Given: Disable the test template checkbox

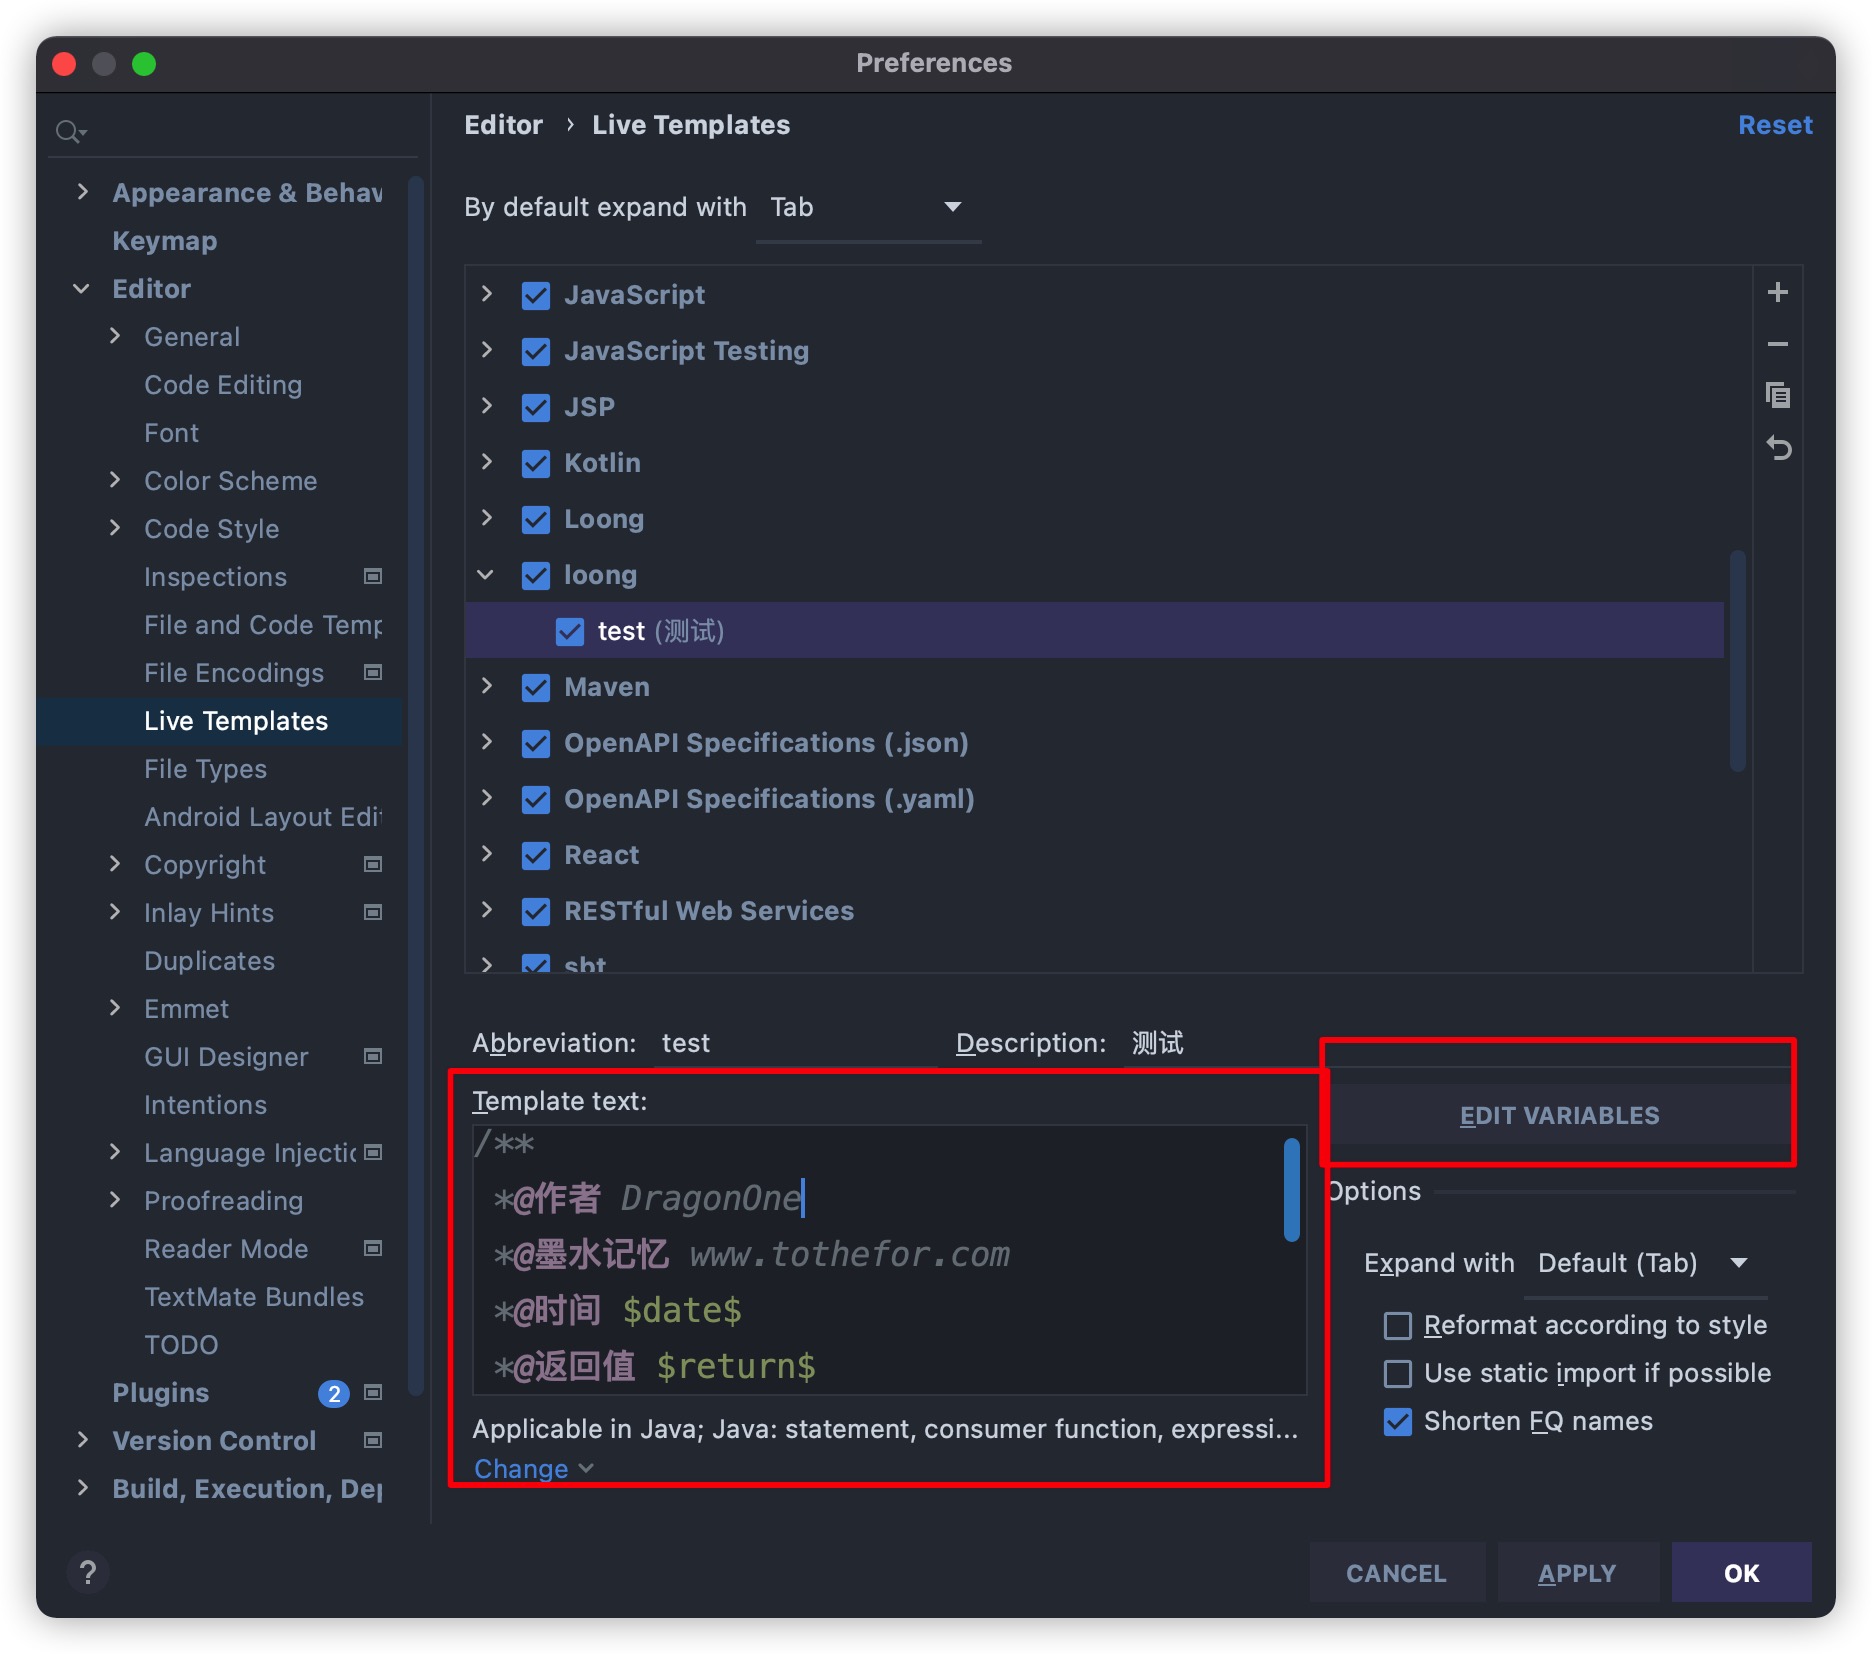Looking at the screenshot, I should pos(570,631).
